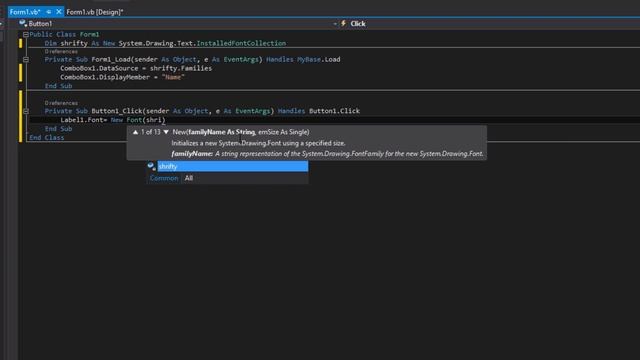This screenshot has height=360, width=640.
Task: Click the End Class line
Action: [47, 138]
